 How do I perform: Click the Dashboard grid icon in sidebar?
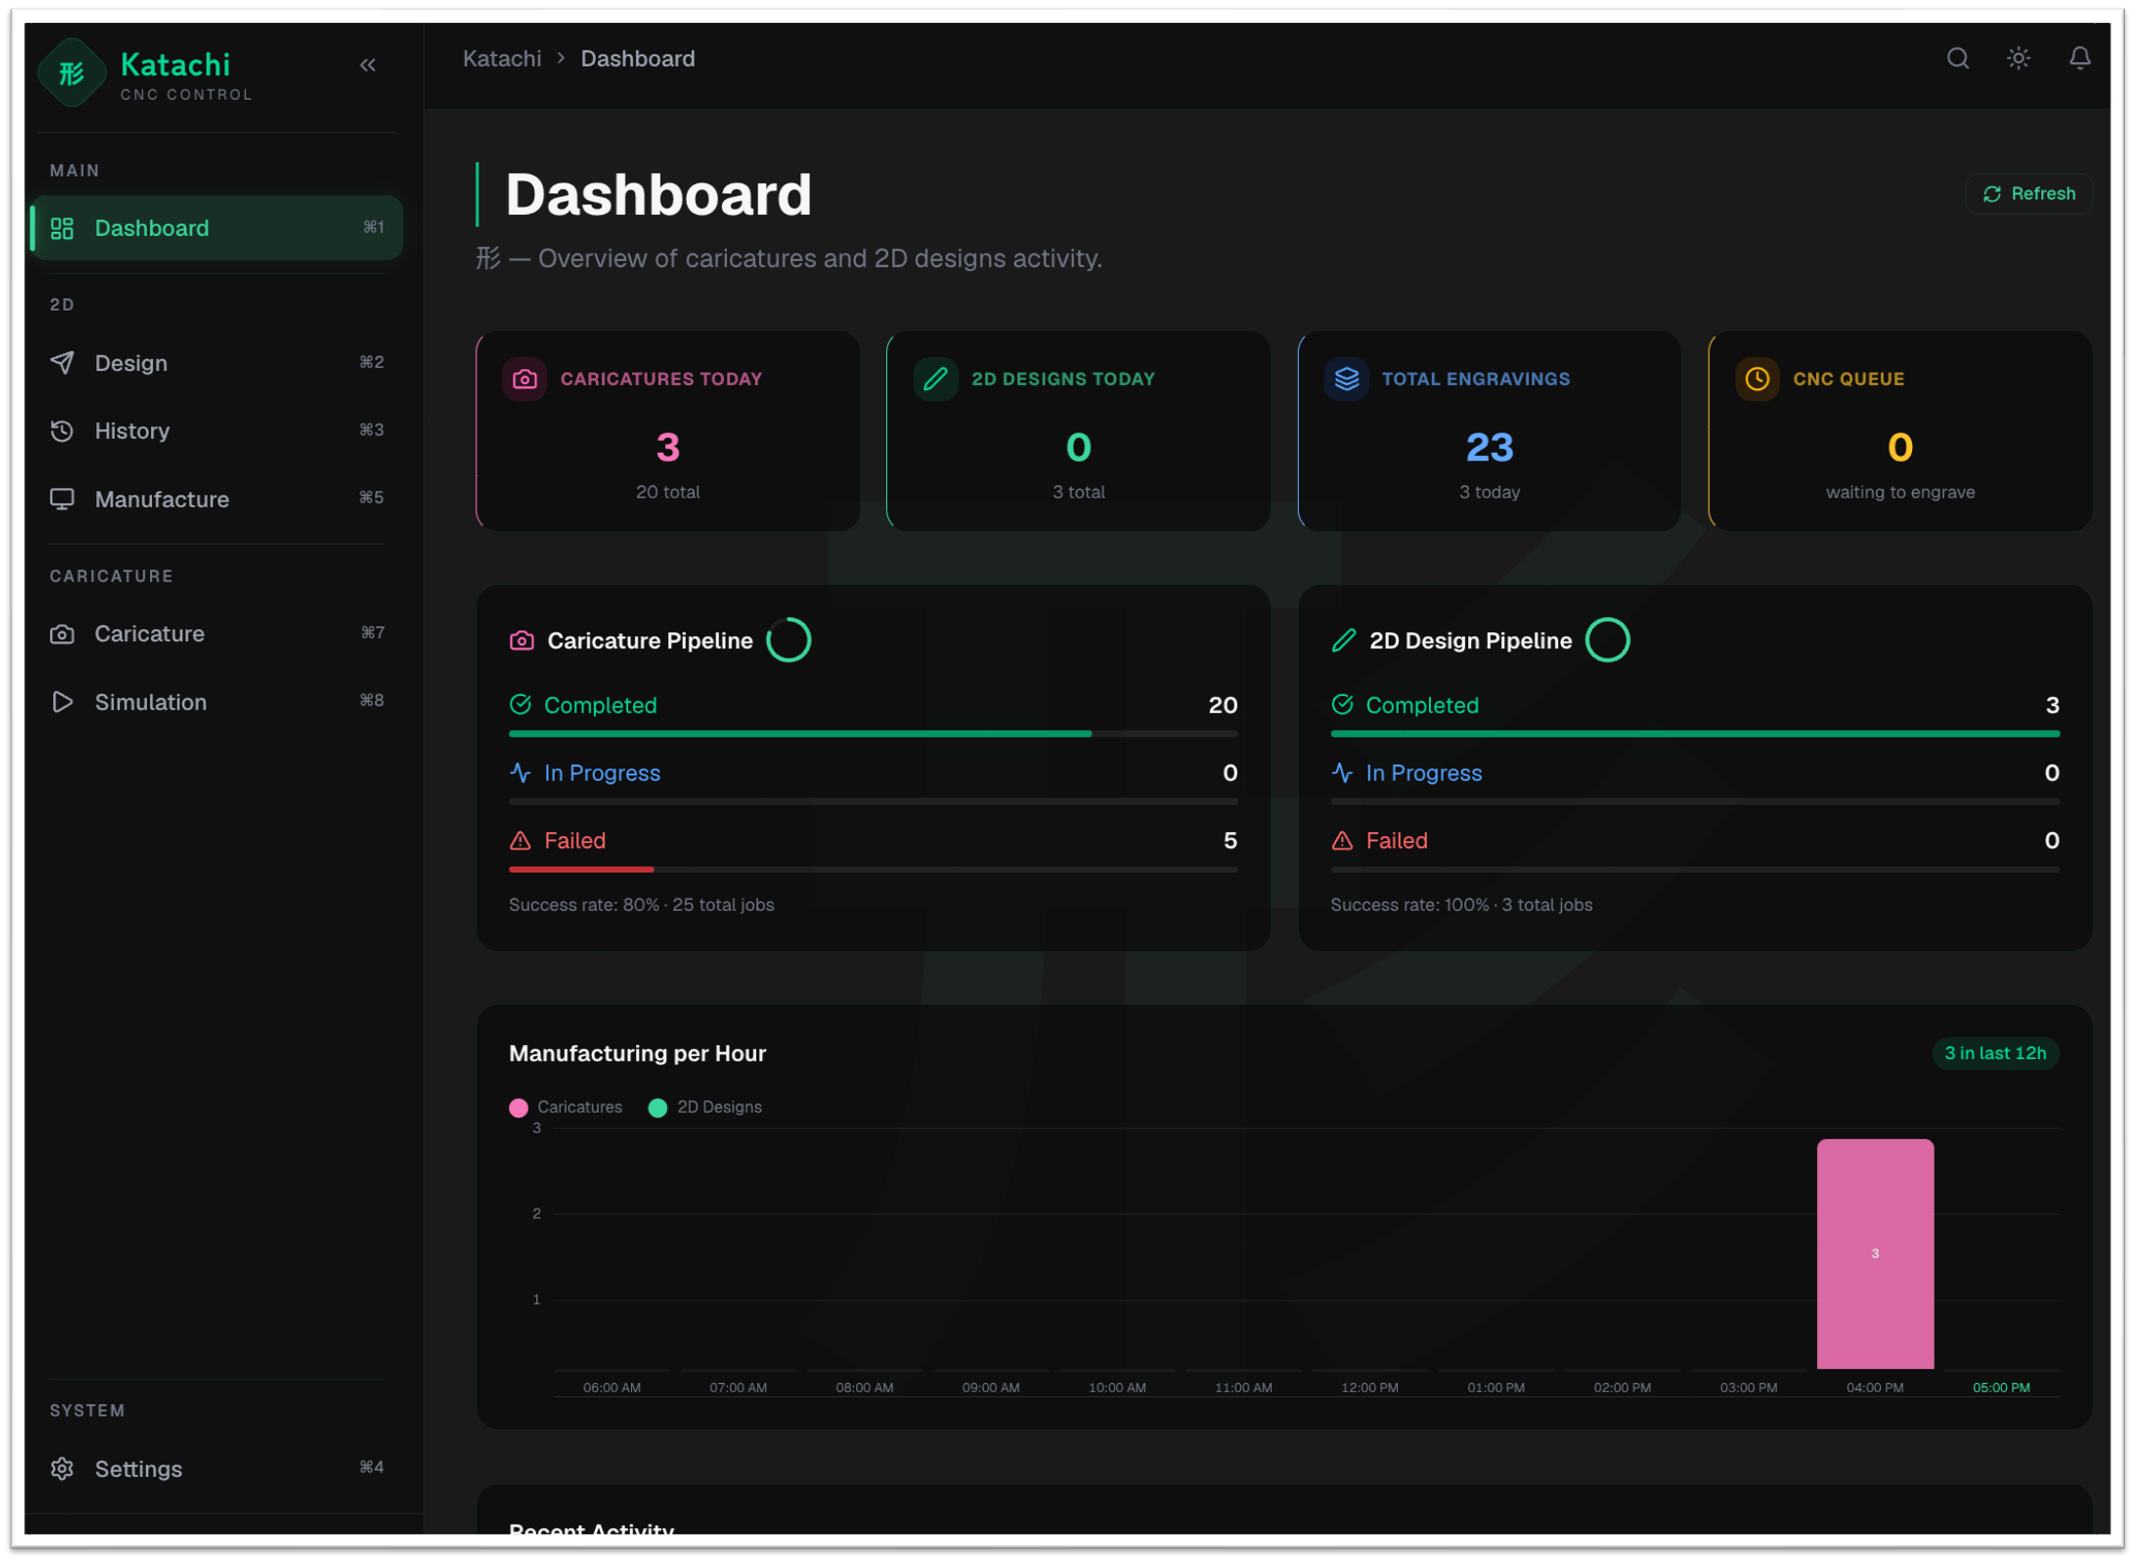tap(62, 228)
